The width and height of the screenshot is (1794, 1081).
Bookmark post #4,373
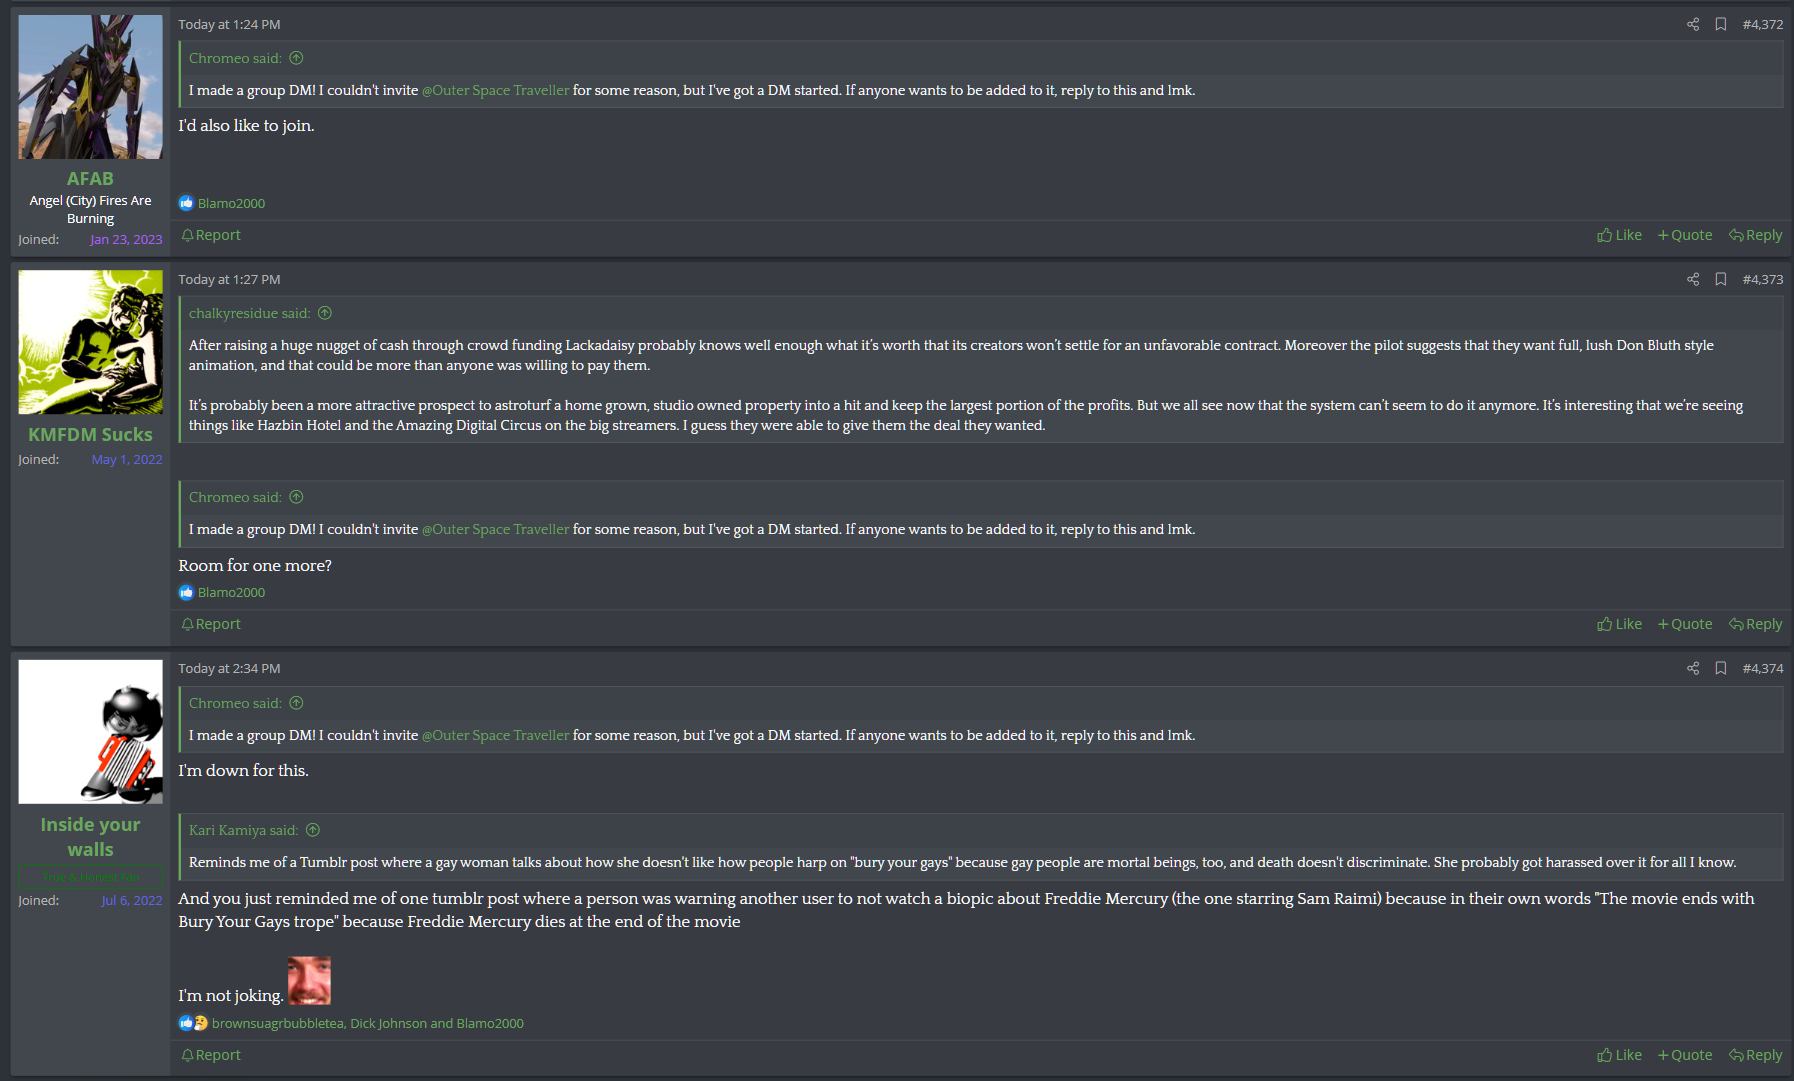[x=1721, y=280]
